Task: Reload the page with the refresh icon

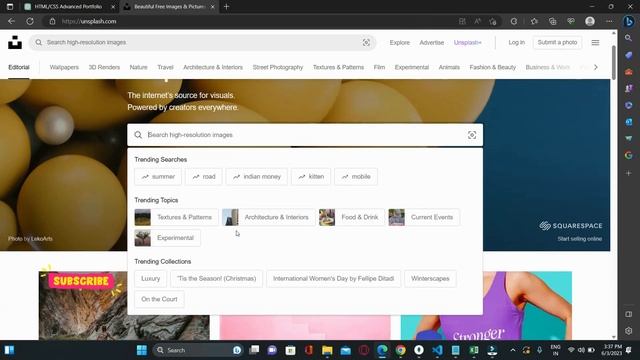Action: point(30,21)
